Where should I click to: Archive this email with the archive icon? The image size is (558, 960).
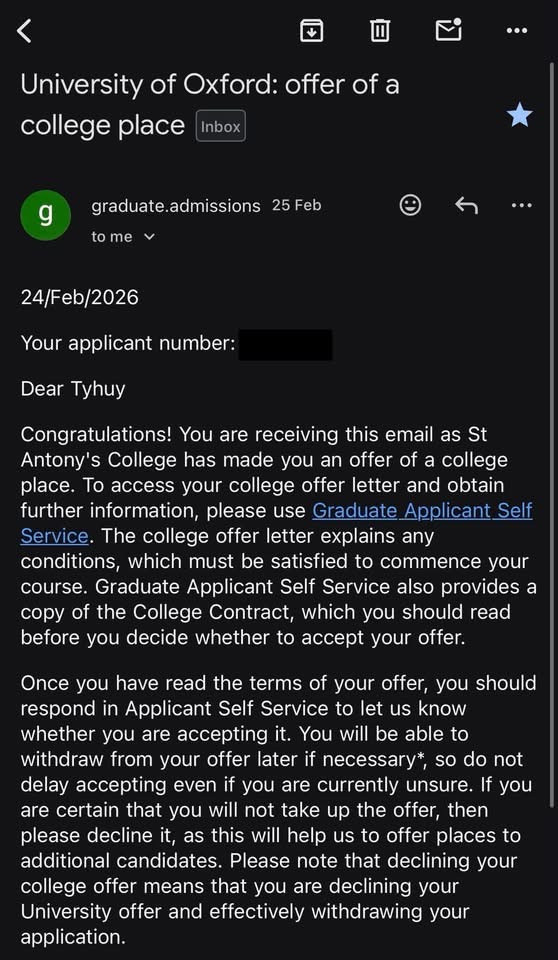[311, 30]
